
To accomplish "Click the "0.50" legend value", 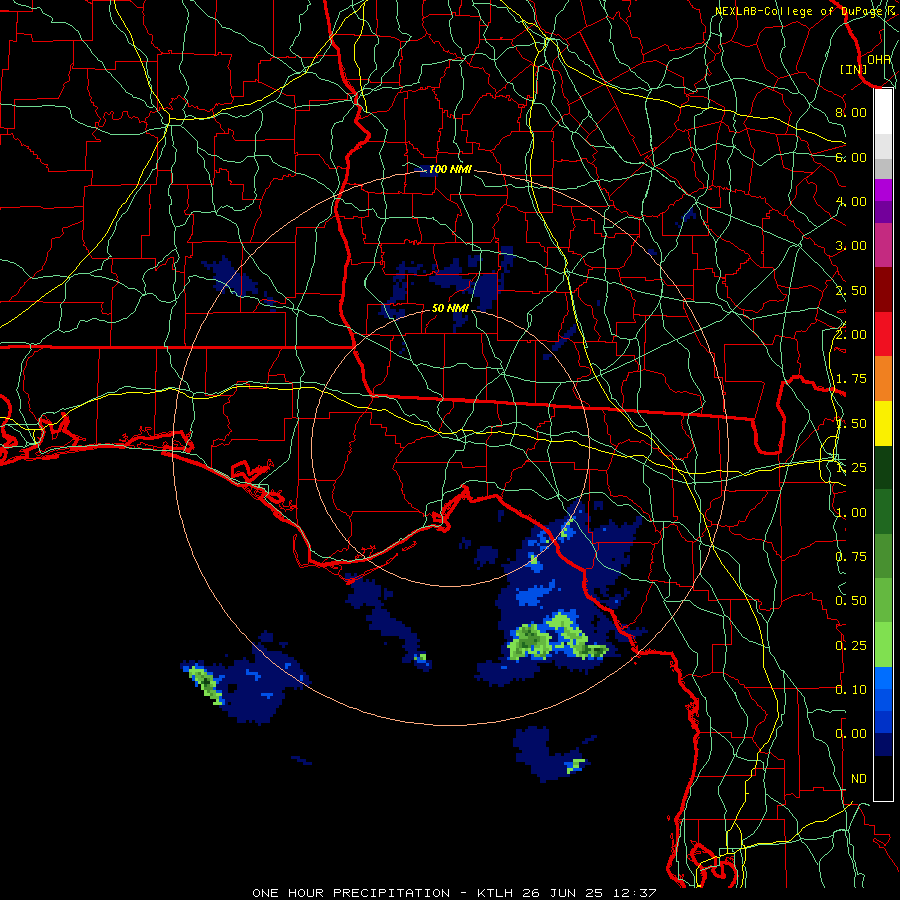I will (851, 601).
